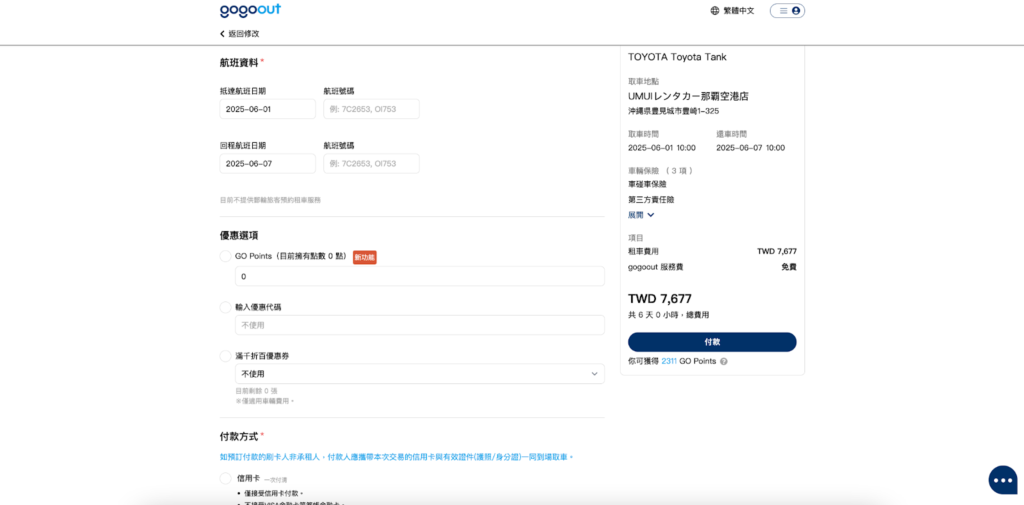Click the 航班資料 section heading
The width and height of the screenshot is (1024, 505).
pyautogui.click(x=239, y=63)
